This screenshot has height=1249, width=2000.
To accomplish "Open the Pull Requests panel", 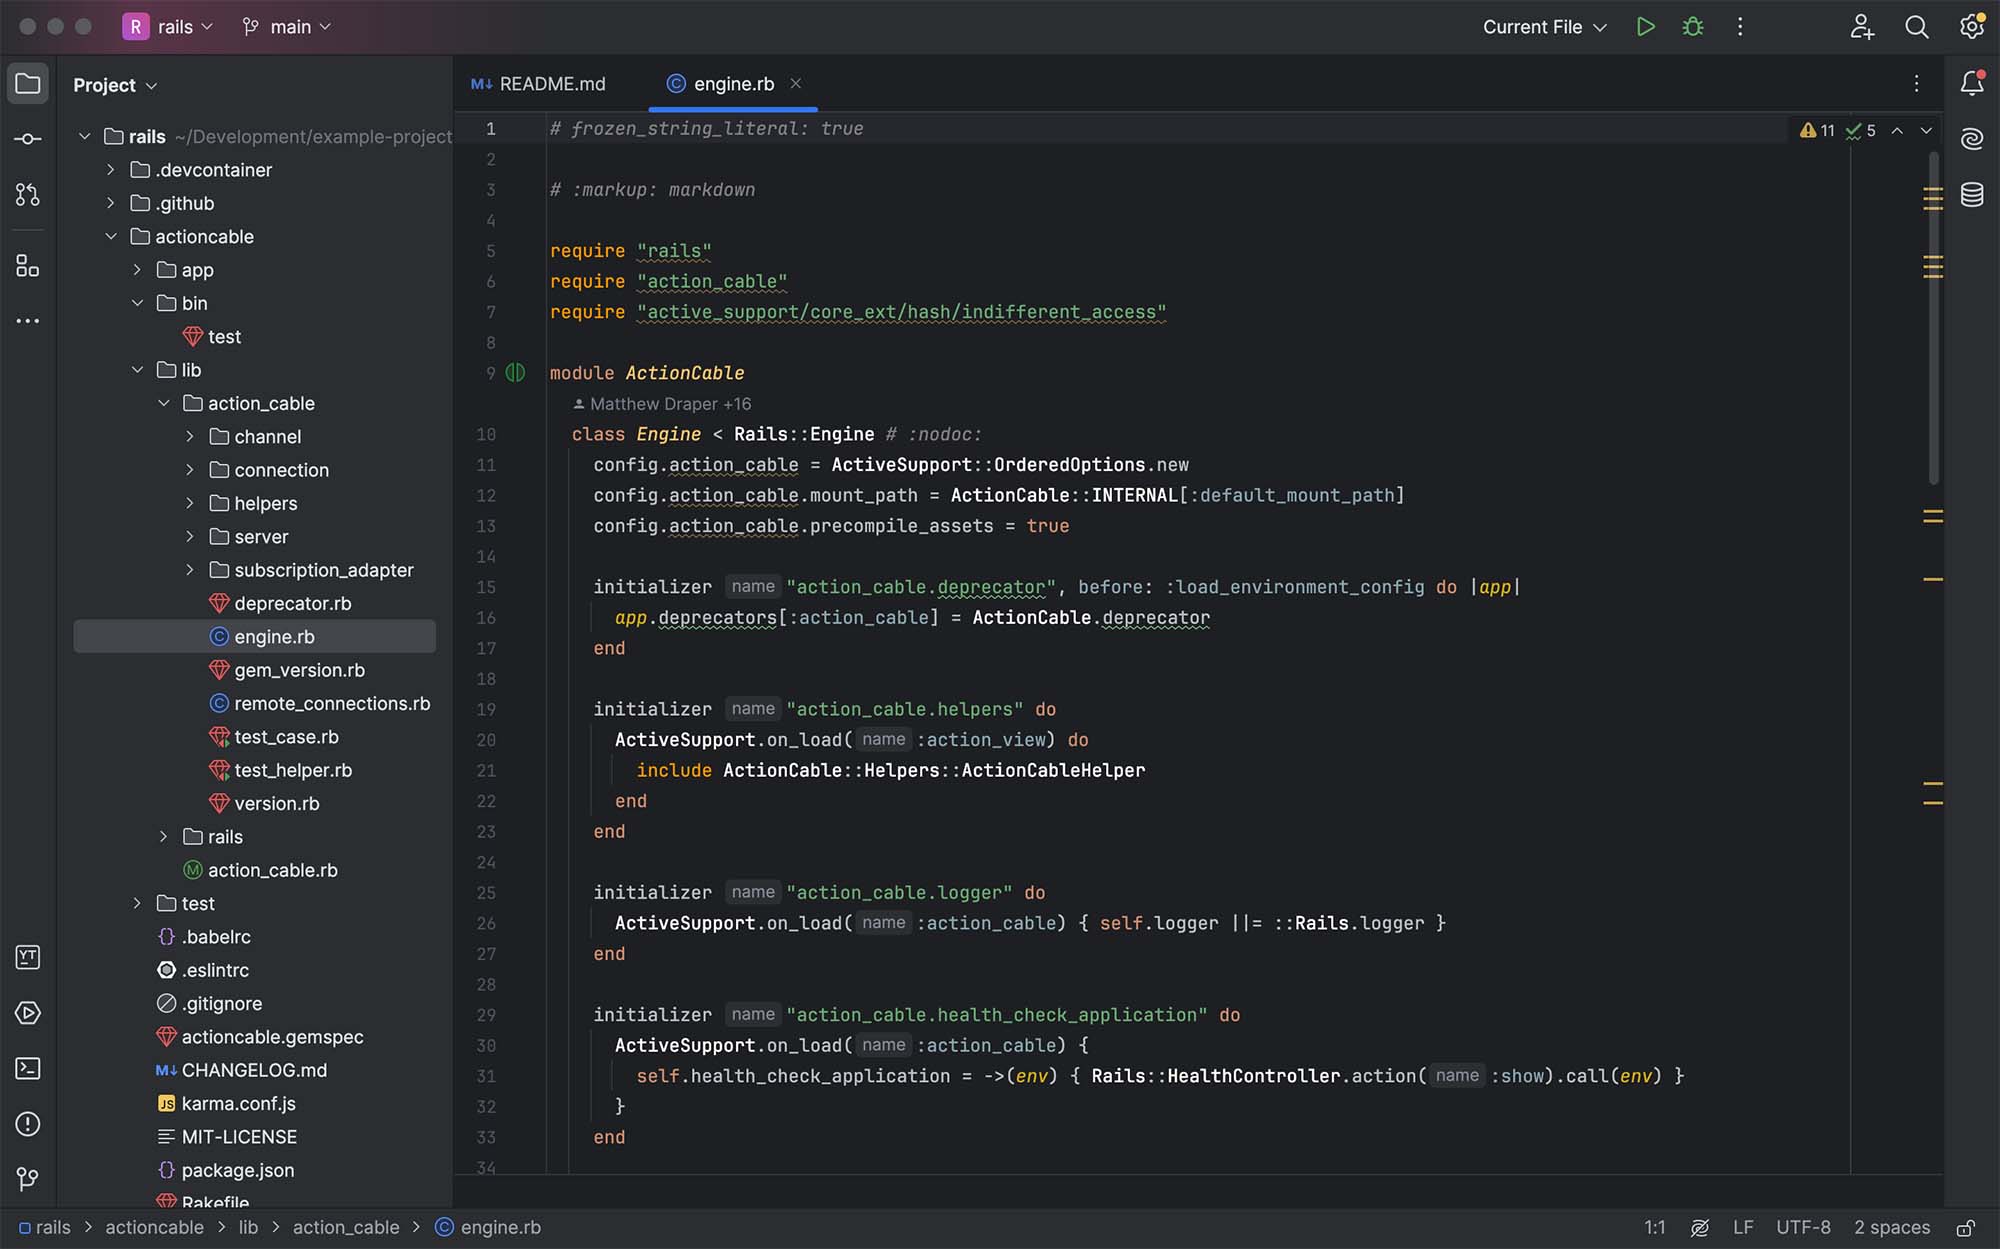I will click(x=27, y=196).
